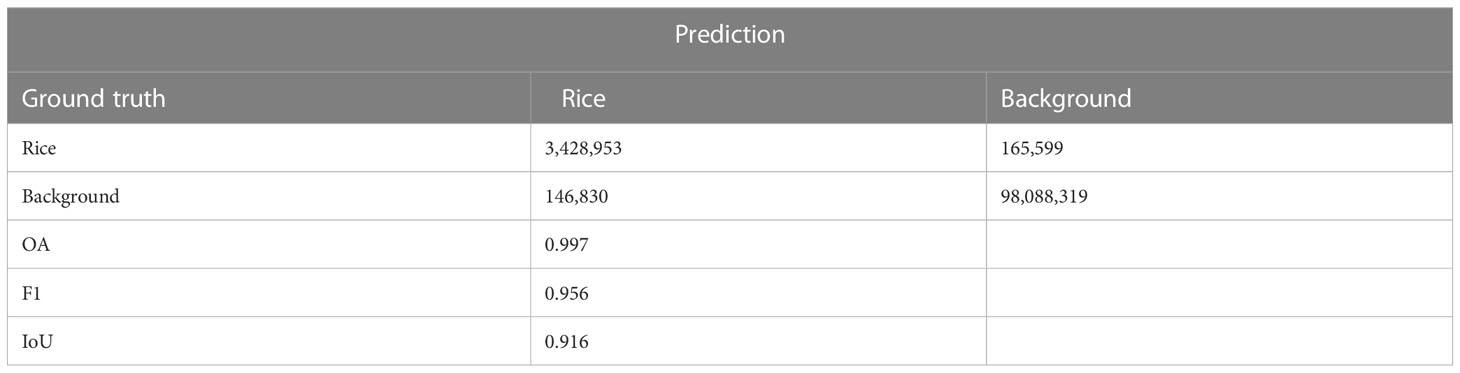This screenshot has height=373, width=1460.
Task: Select the Ground truth column header
Action: [94, 99]
